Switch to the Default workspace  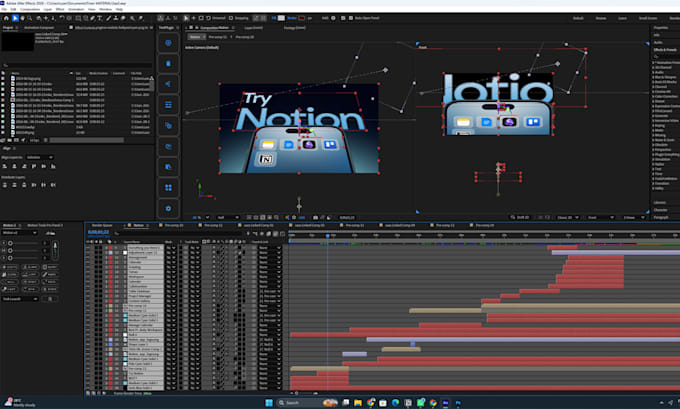tap(578, 18)
